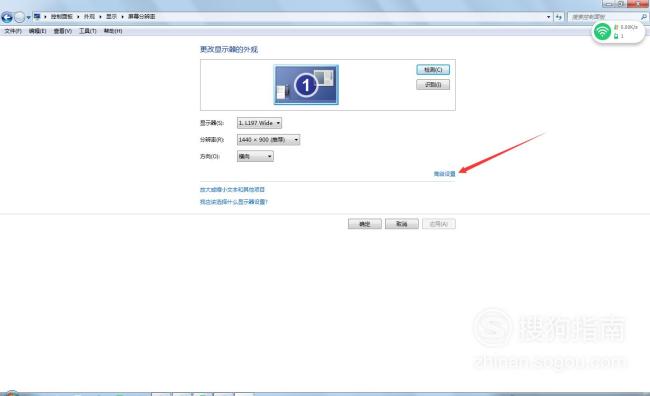Click the 识别(I) identify button
This screenshot has width=650, height=396.
433,85
